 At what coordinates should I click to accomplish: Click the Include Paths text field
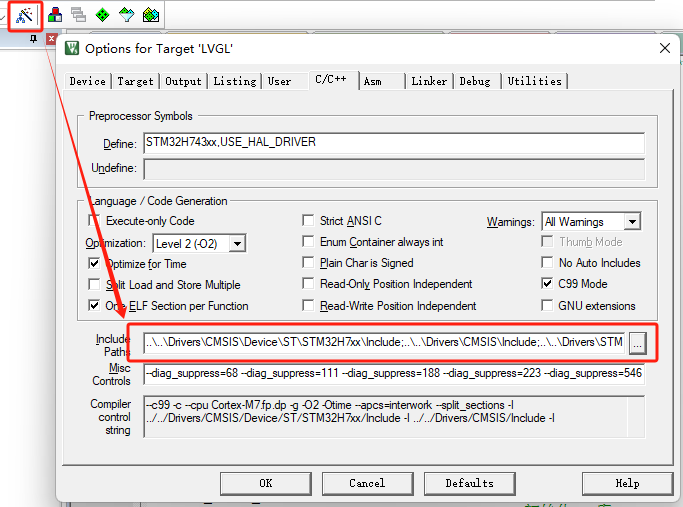tap(385, 342)
